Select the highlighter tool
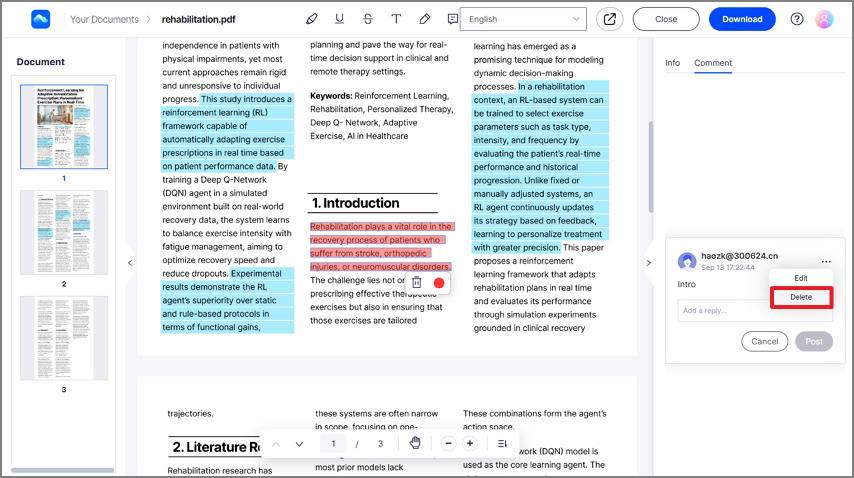The image size is (854, 478). coord(312,19)
